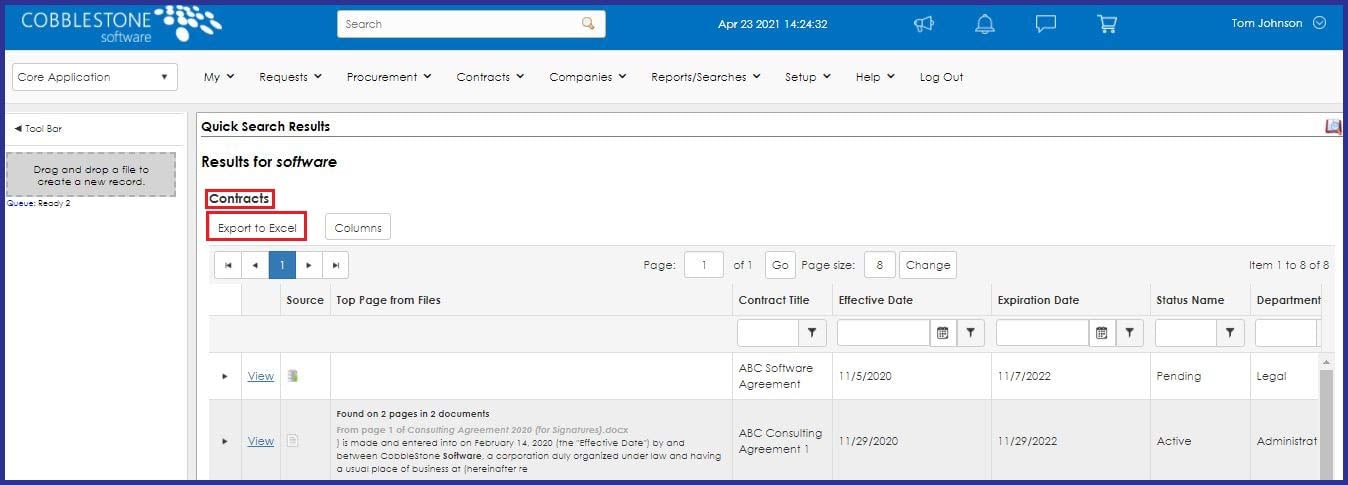The width and height of the screenshot is (1348, 485).
Task: Go to previous page of results
Action: coord(255,265)
